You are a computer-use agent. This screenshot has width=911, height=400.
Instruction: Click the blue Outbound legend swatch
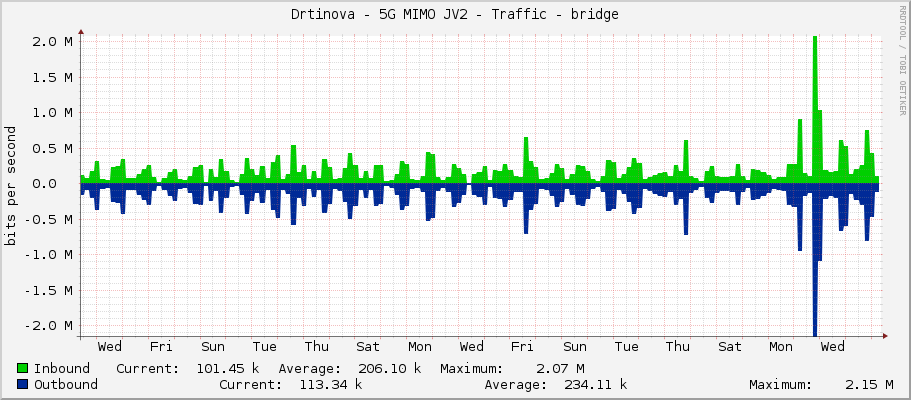click(23, 384)
